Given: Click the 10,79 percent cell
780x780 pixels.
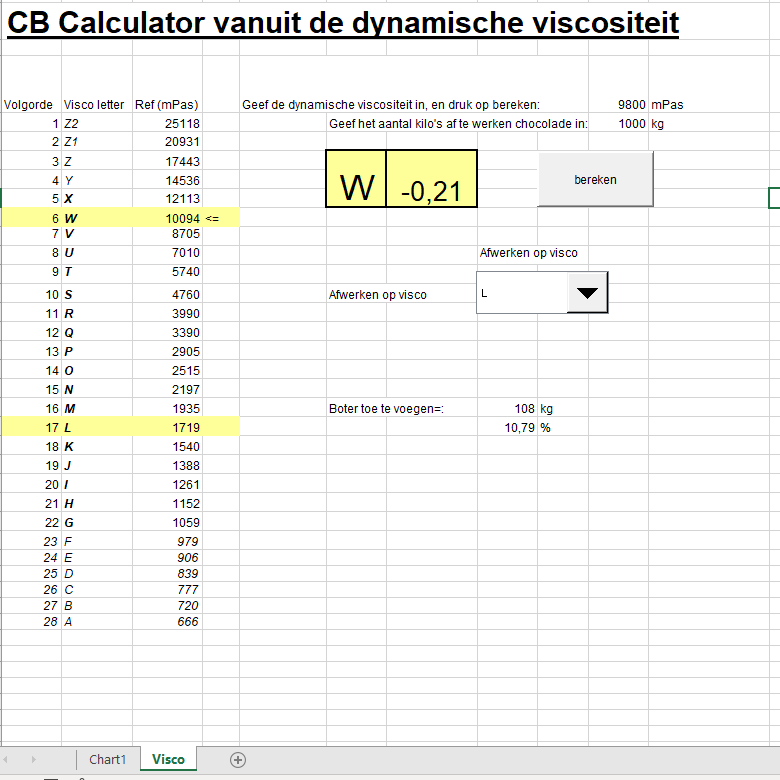Looking at the screenshot, I should [507, 428].
